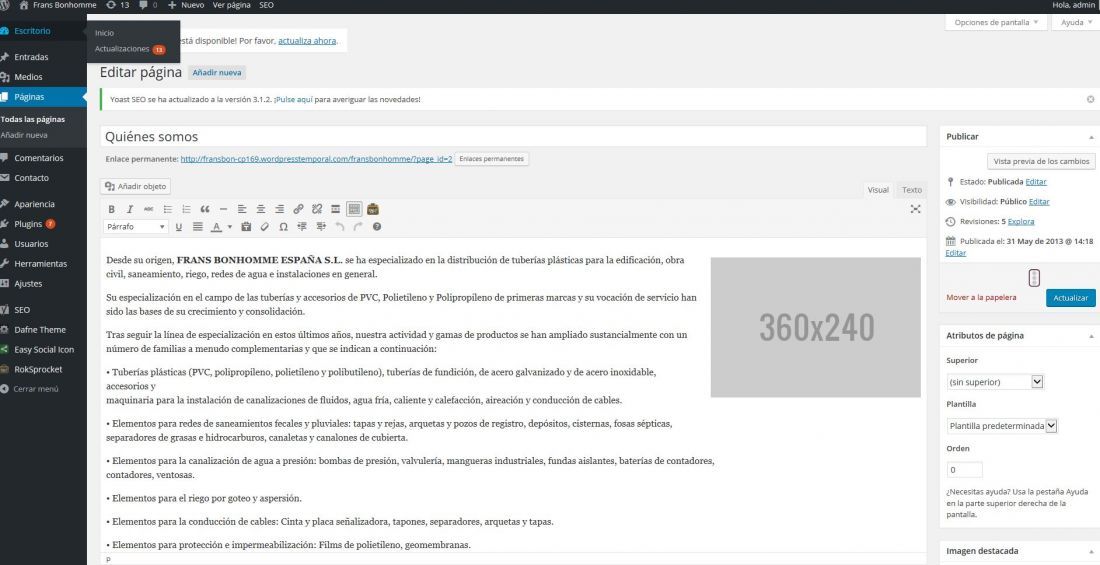
Task: Click Mover a la papelera link
Action: 981,298
